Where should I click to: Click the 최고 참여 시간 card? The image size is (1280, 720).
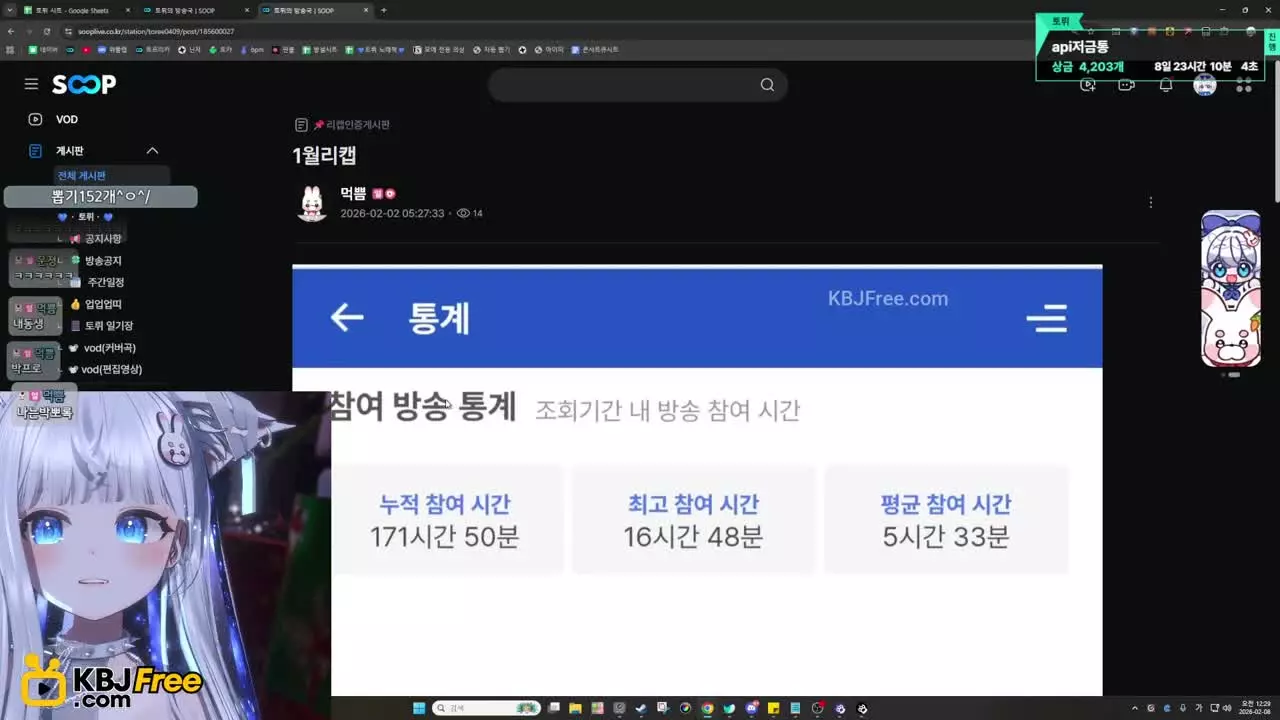pos(693,520)
